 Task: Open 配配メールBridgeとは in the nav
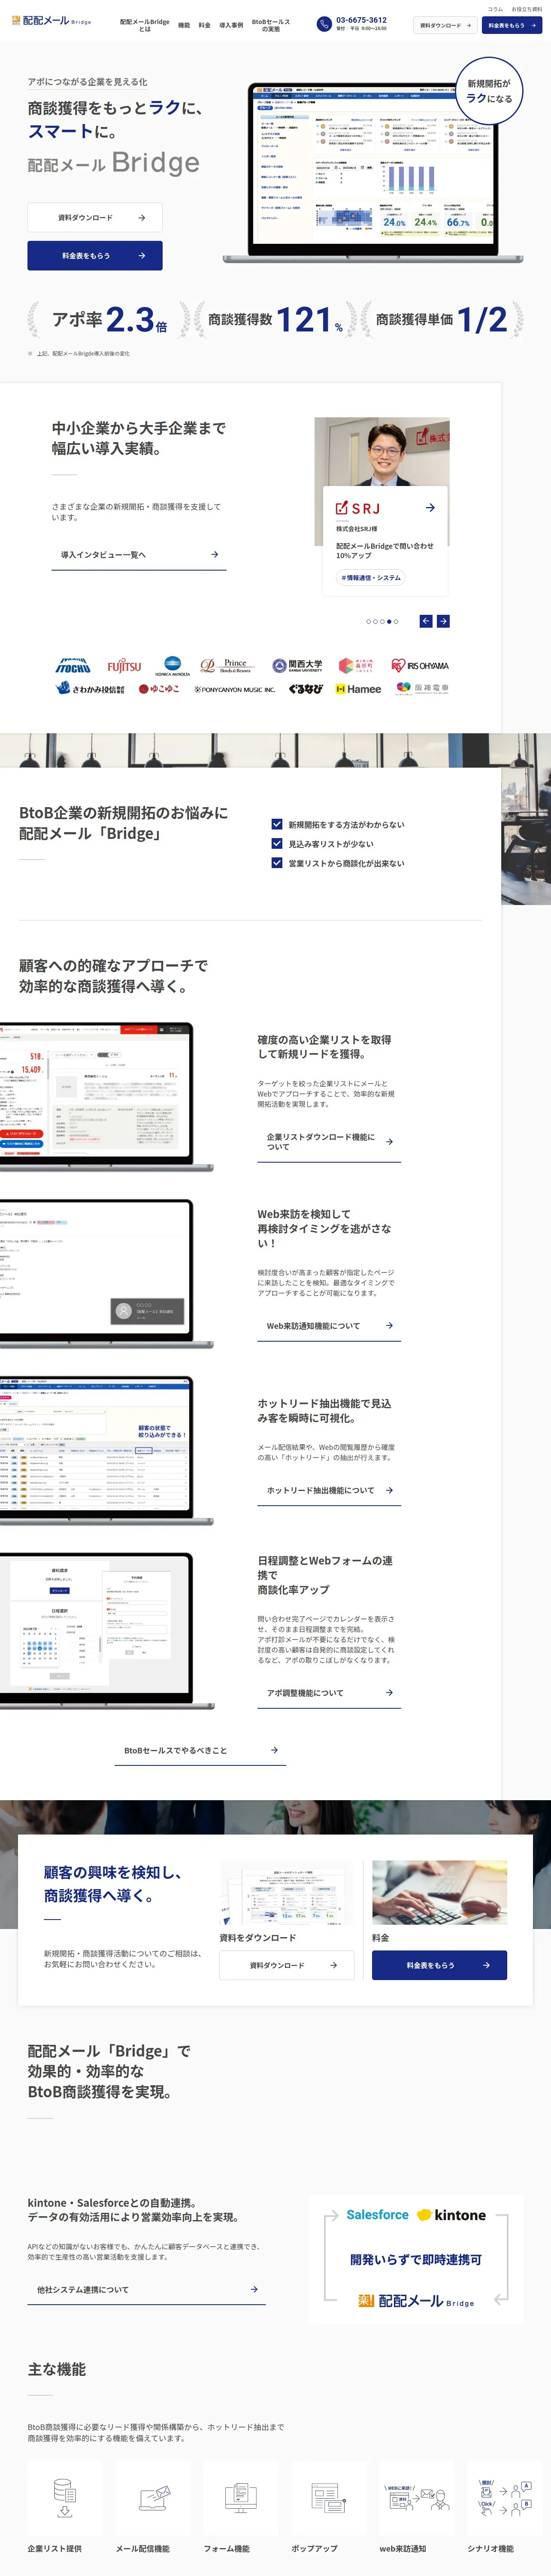(x=145, y=25)
